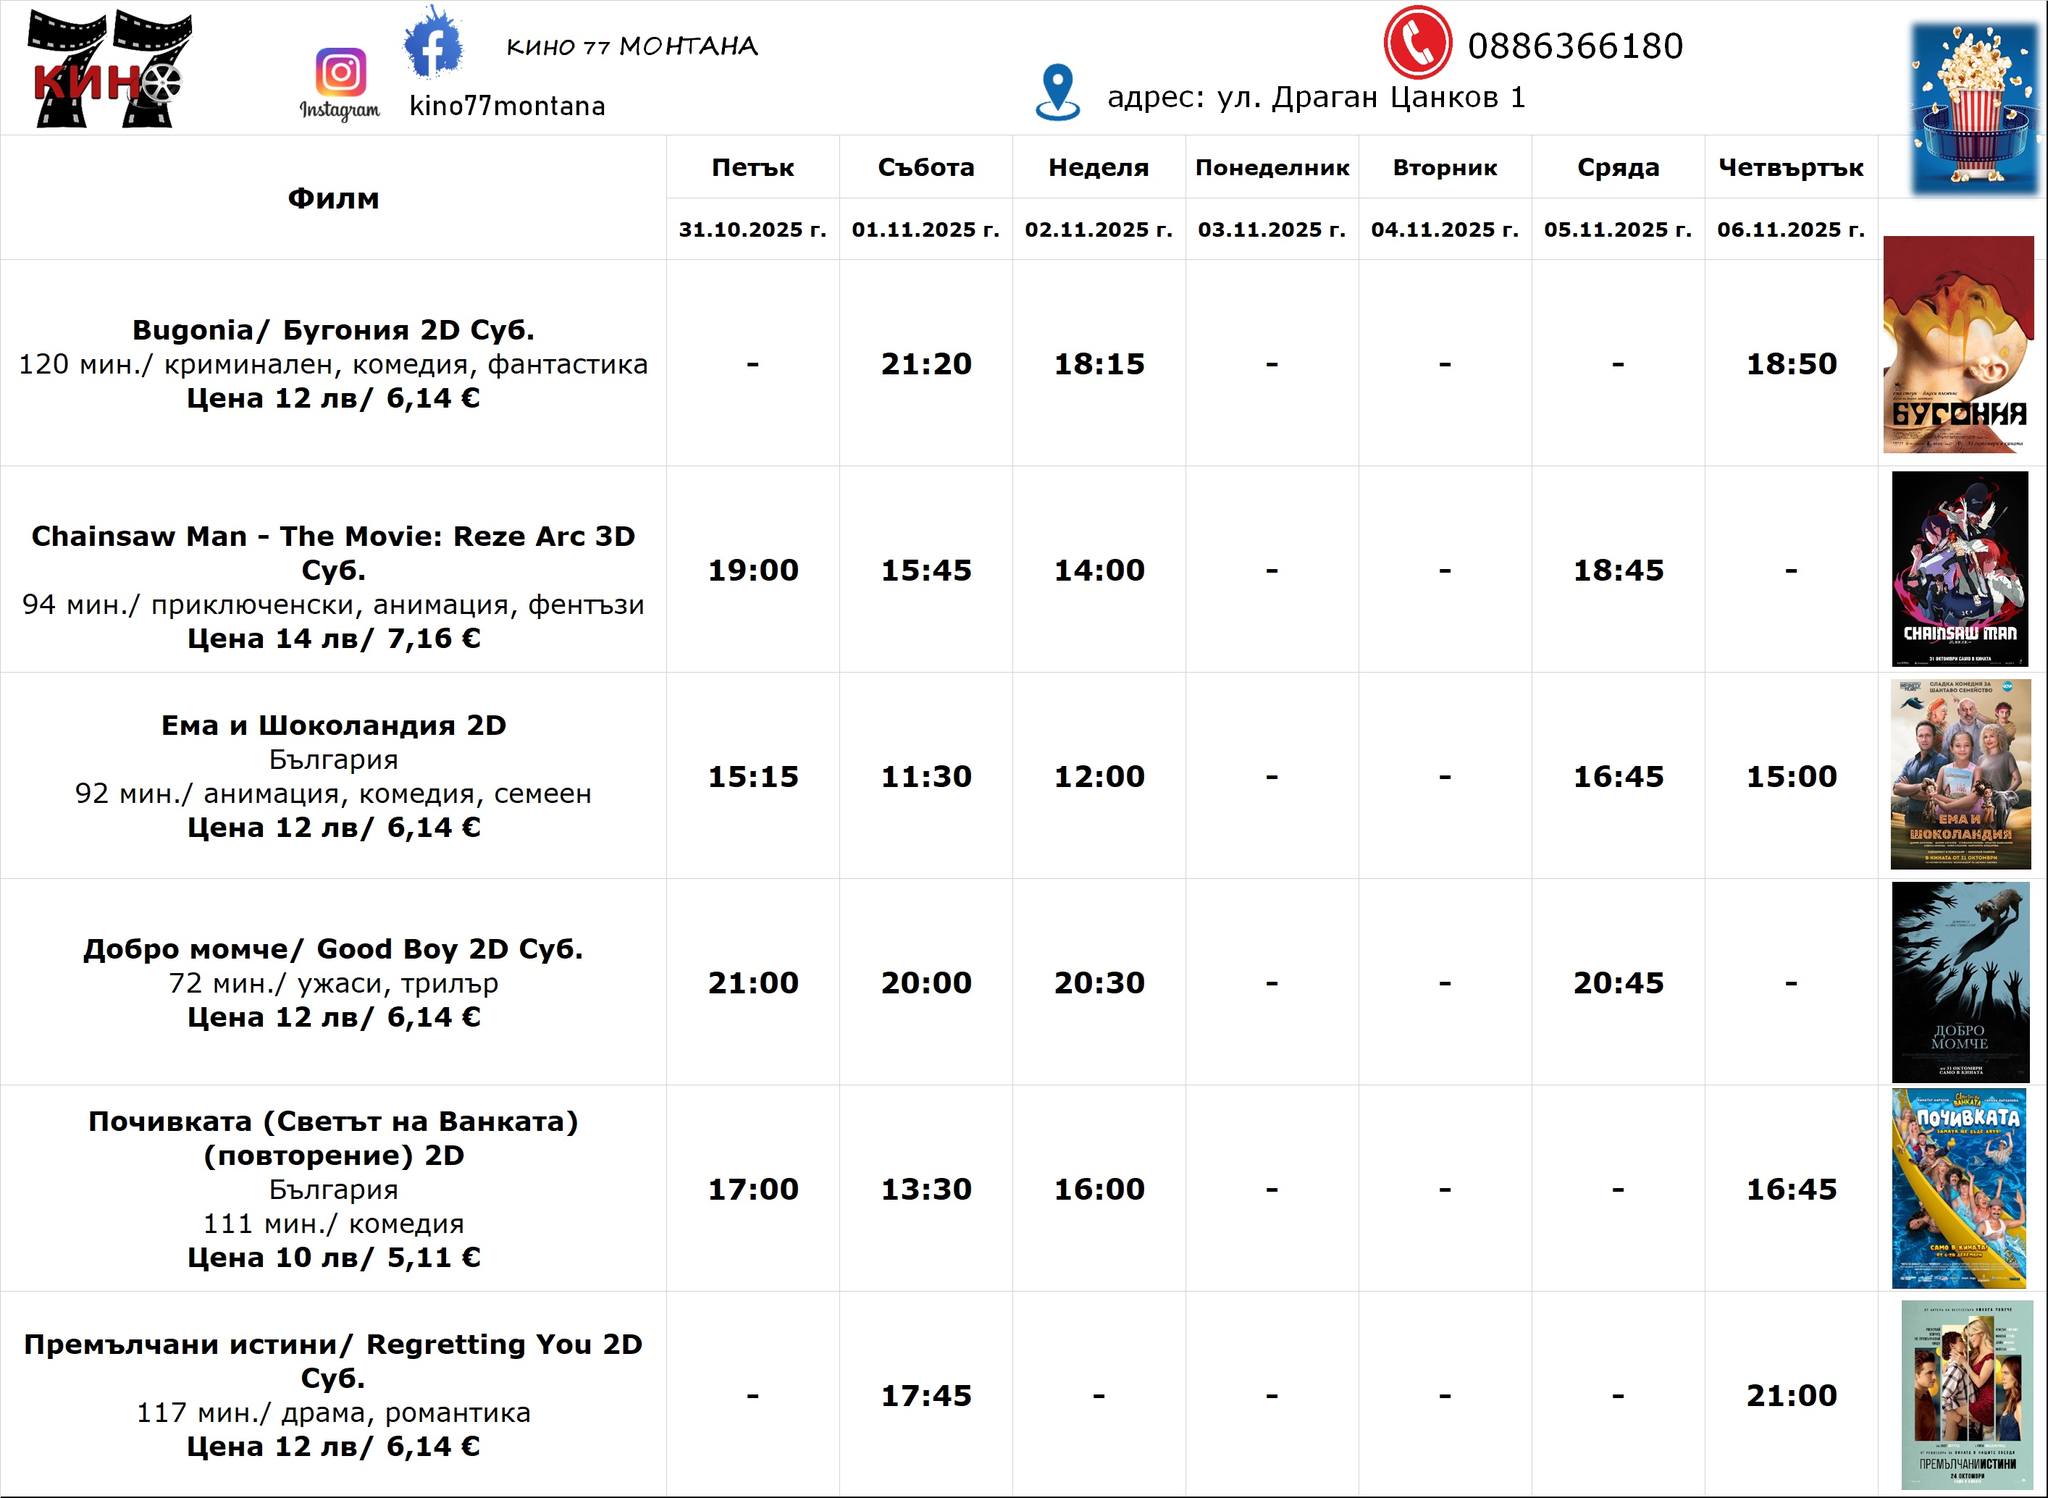Click the Kino 77 film logo
The image size is (2048, 1498).
[108, 68]
